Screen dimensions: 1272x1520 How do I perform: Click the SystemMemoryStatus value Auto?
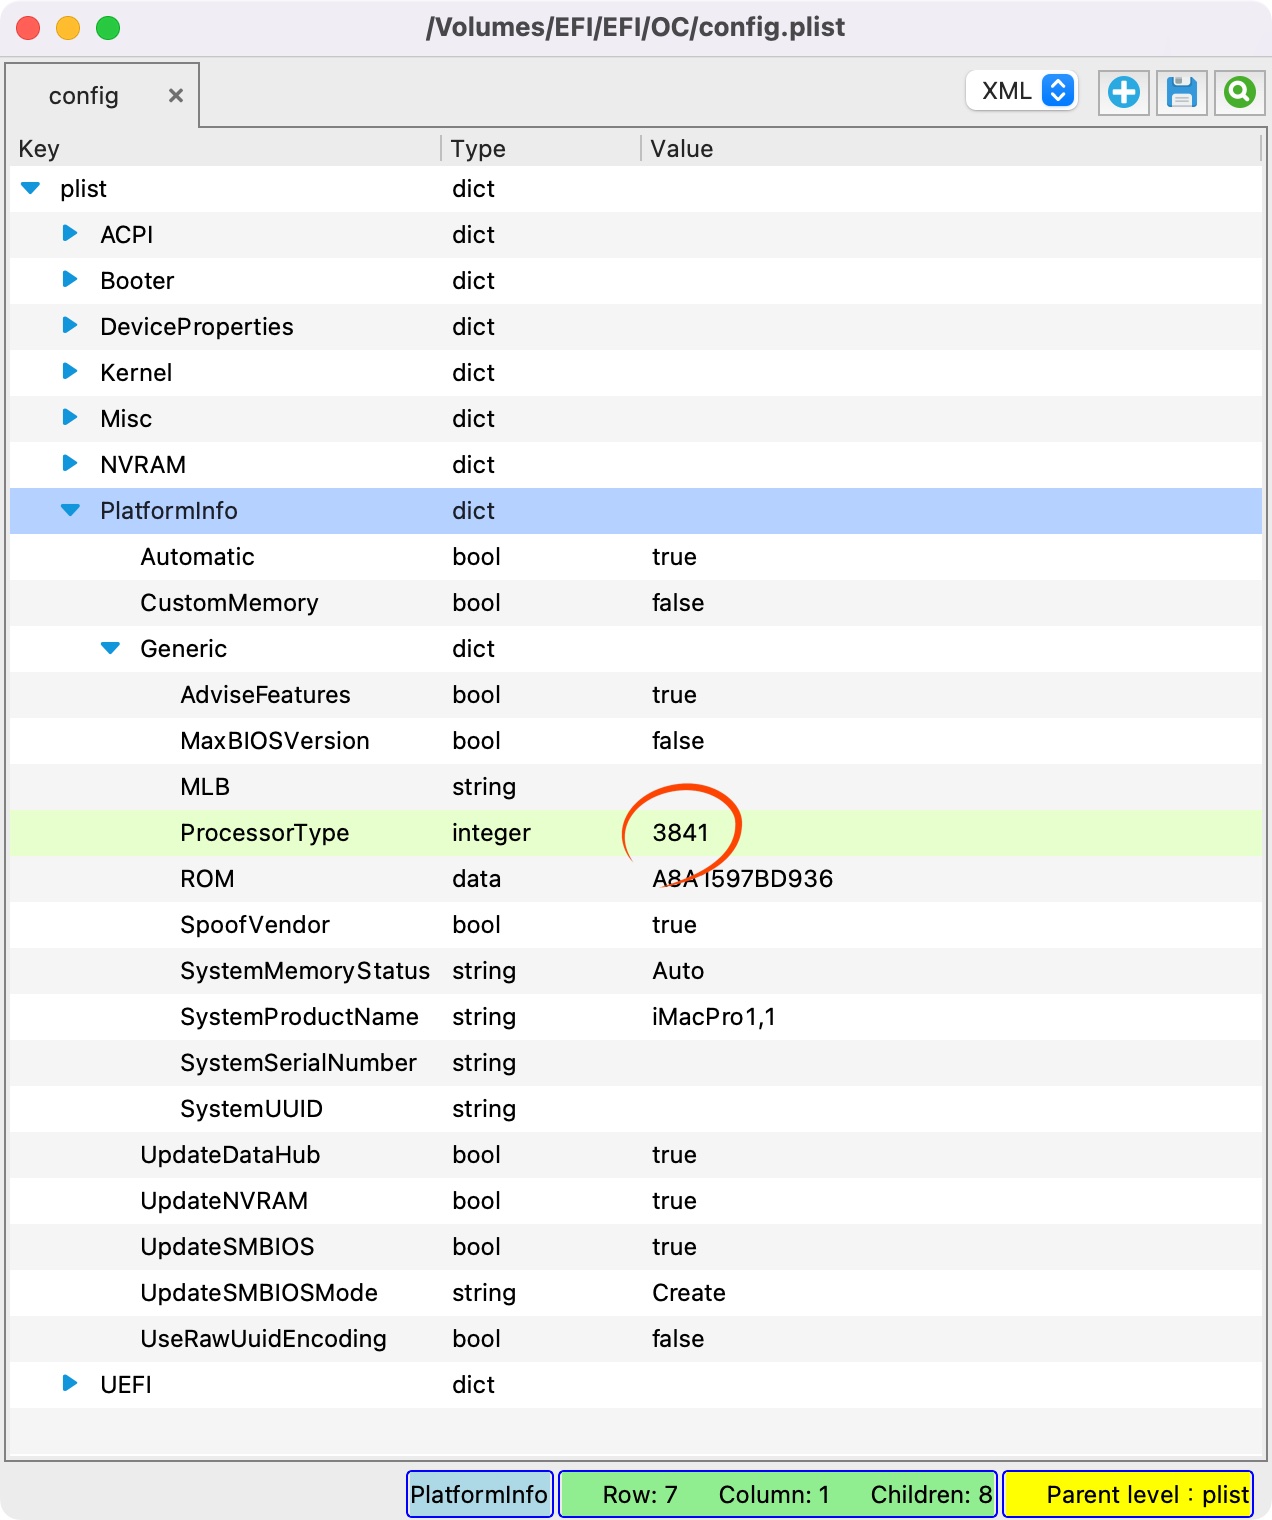[x=678, y=971]
